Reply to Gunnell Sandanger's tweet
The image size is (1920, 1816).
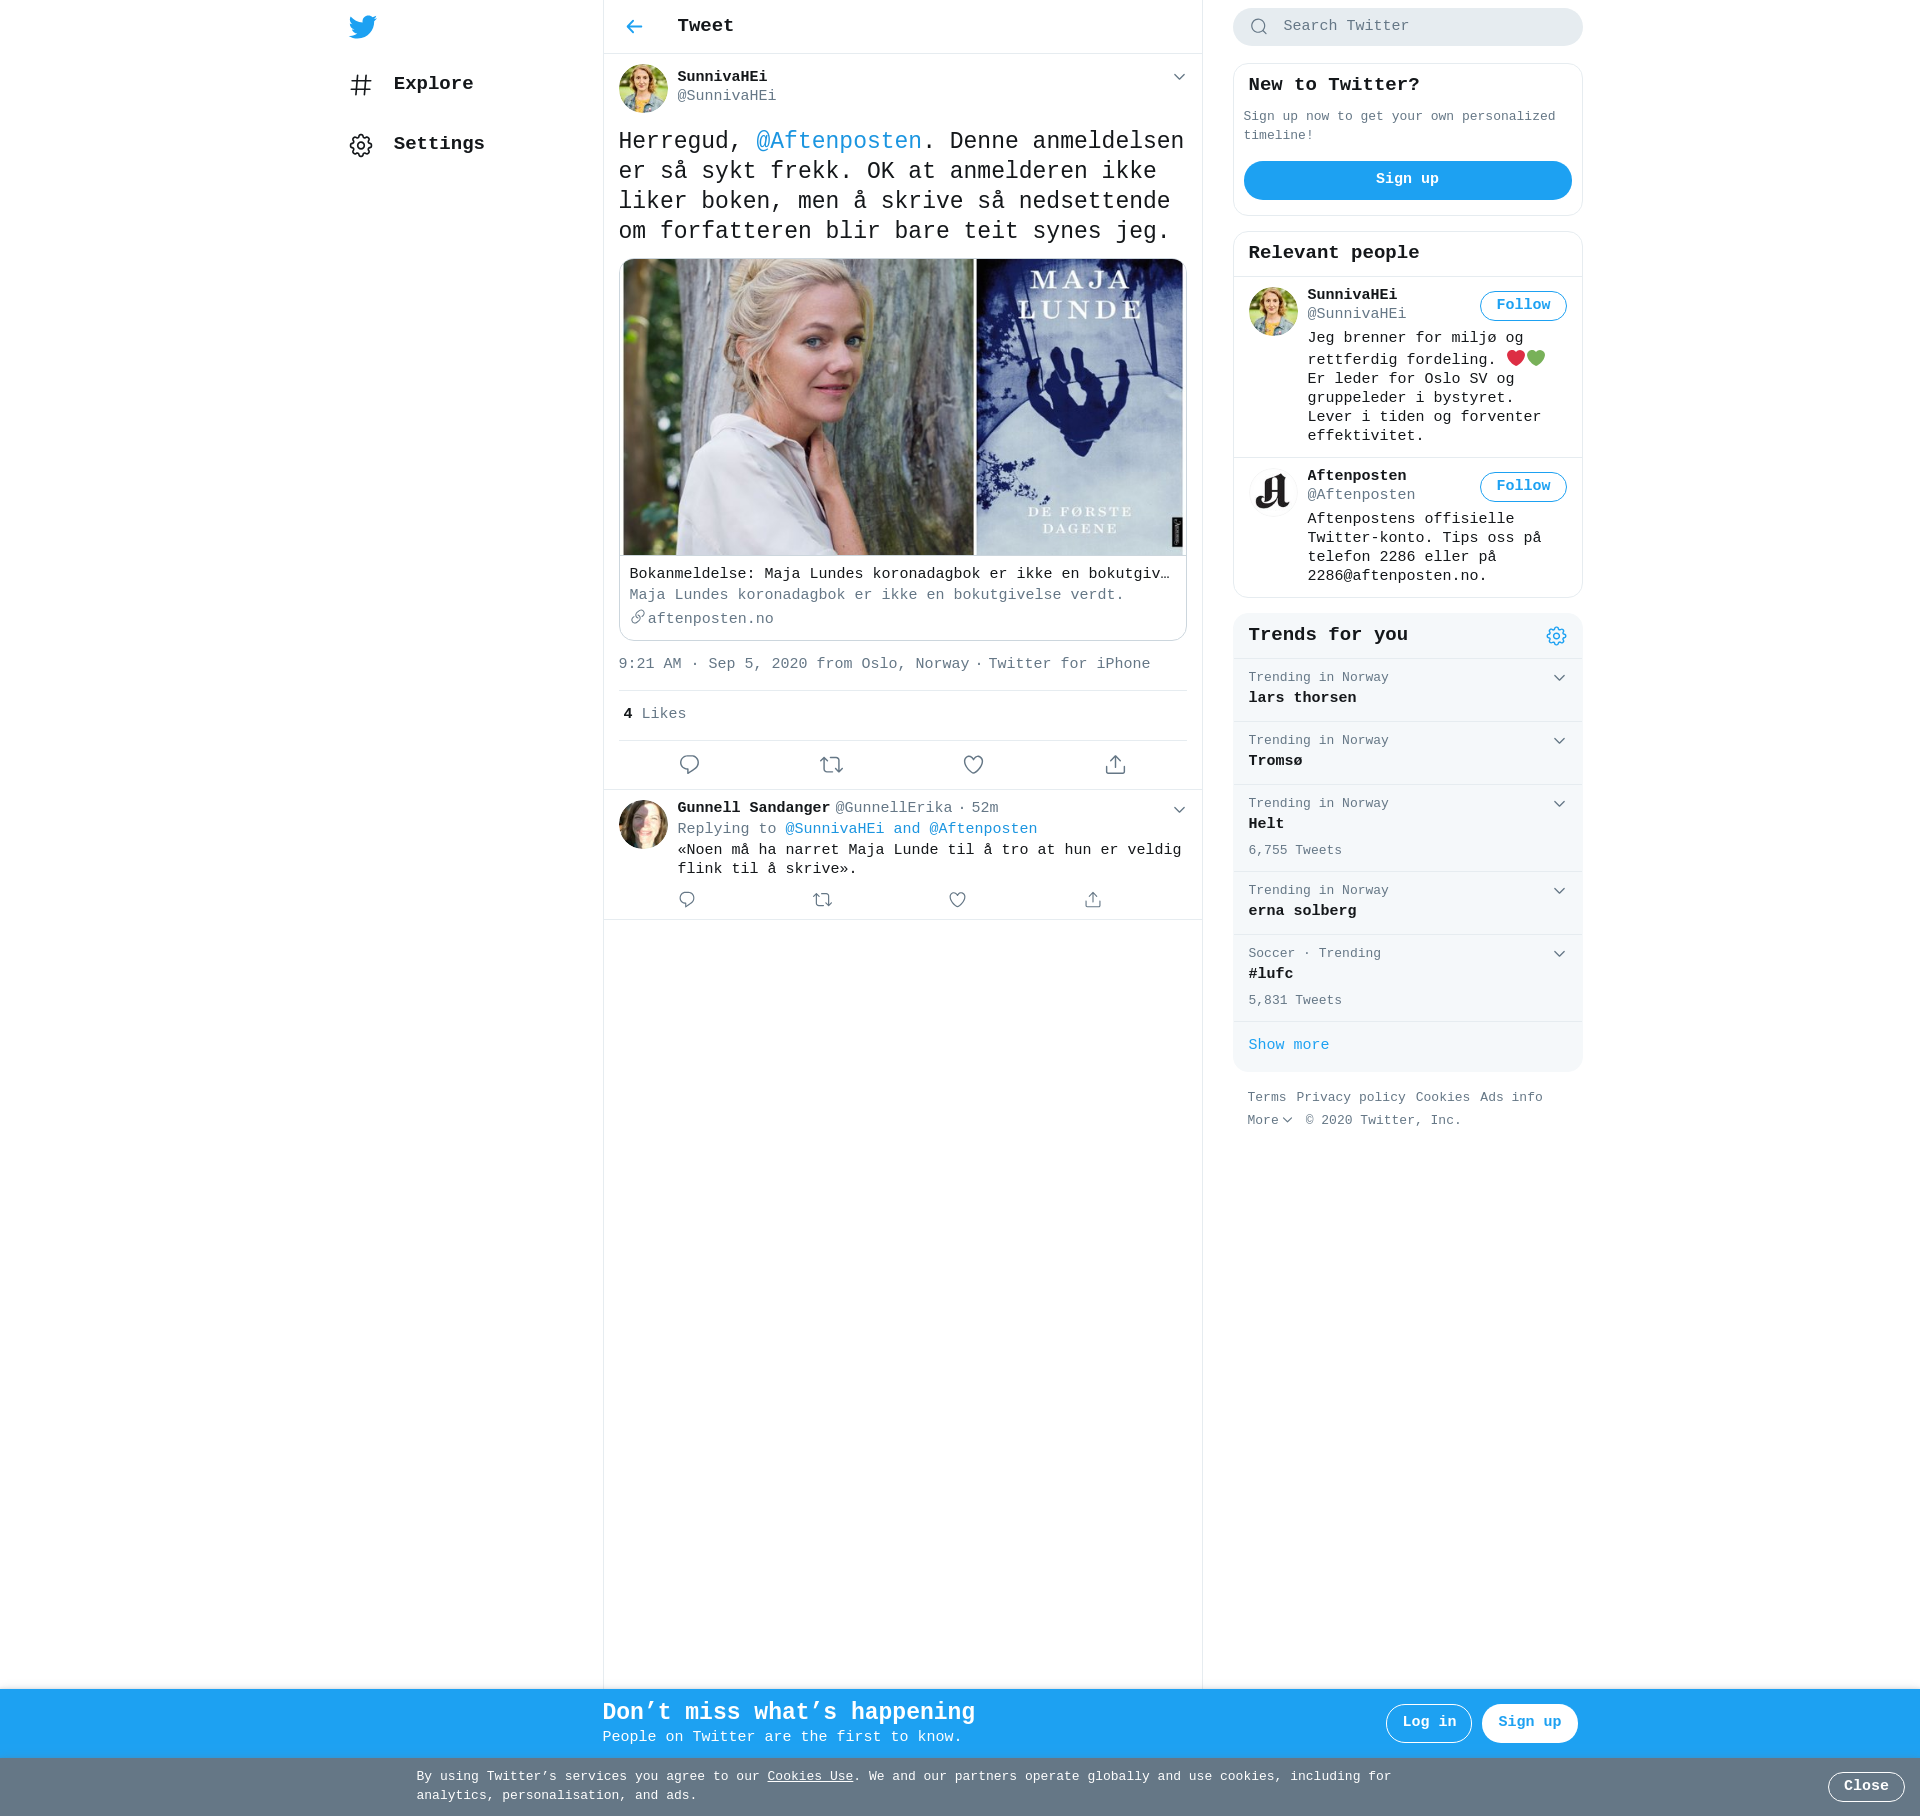tap(686, 900)
